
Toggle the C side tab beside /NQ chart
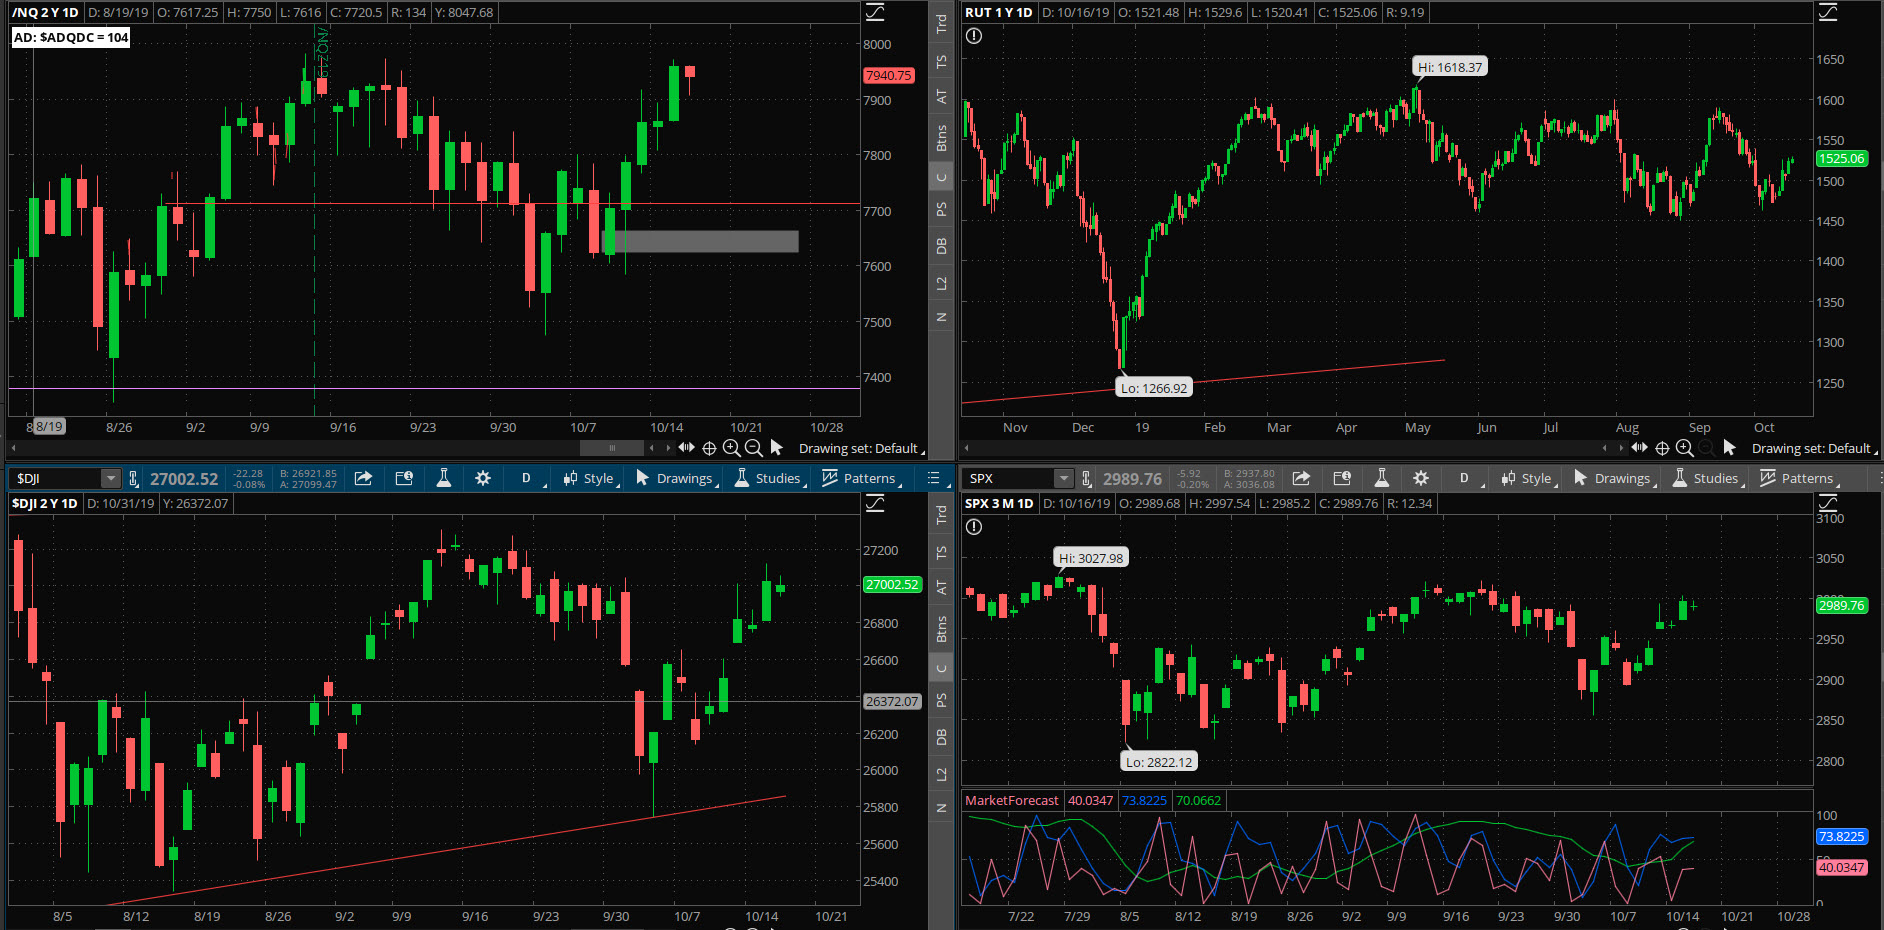coord(941,177)
